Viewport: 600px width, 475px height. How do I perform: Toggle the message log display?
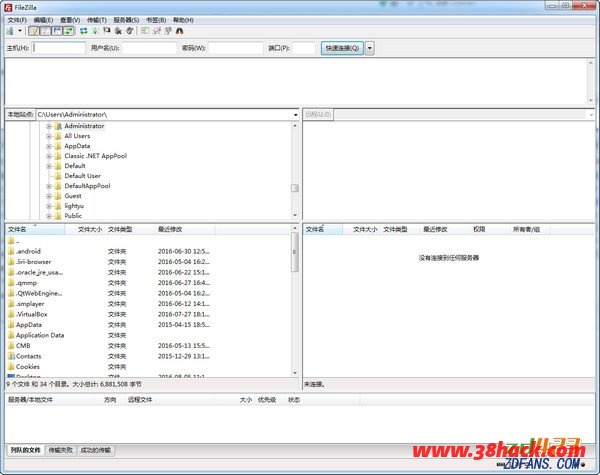click(34, 31)
